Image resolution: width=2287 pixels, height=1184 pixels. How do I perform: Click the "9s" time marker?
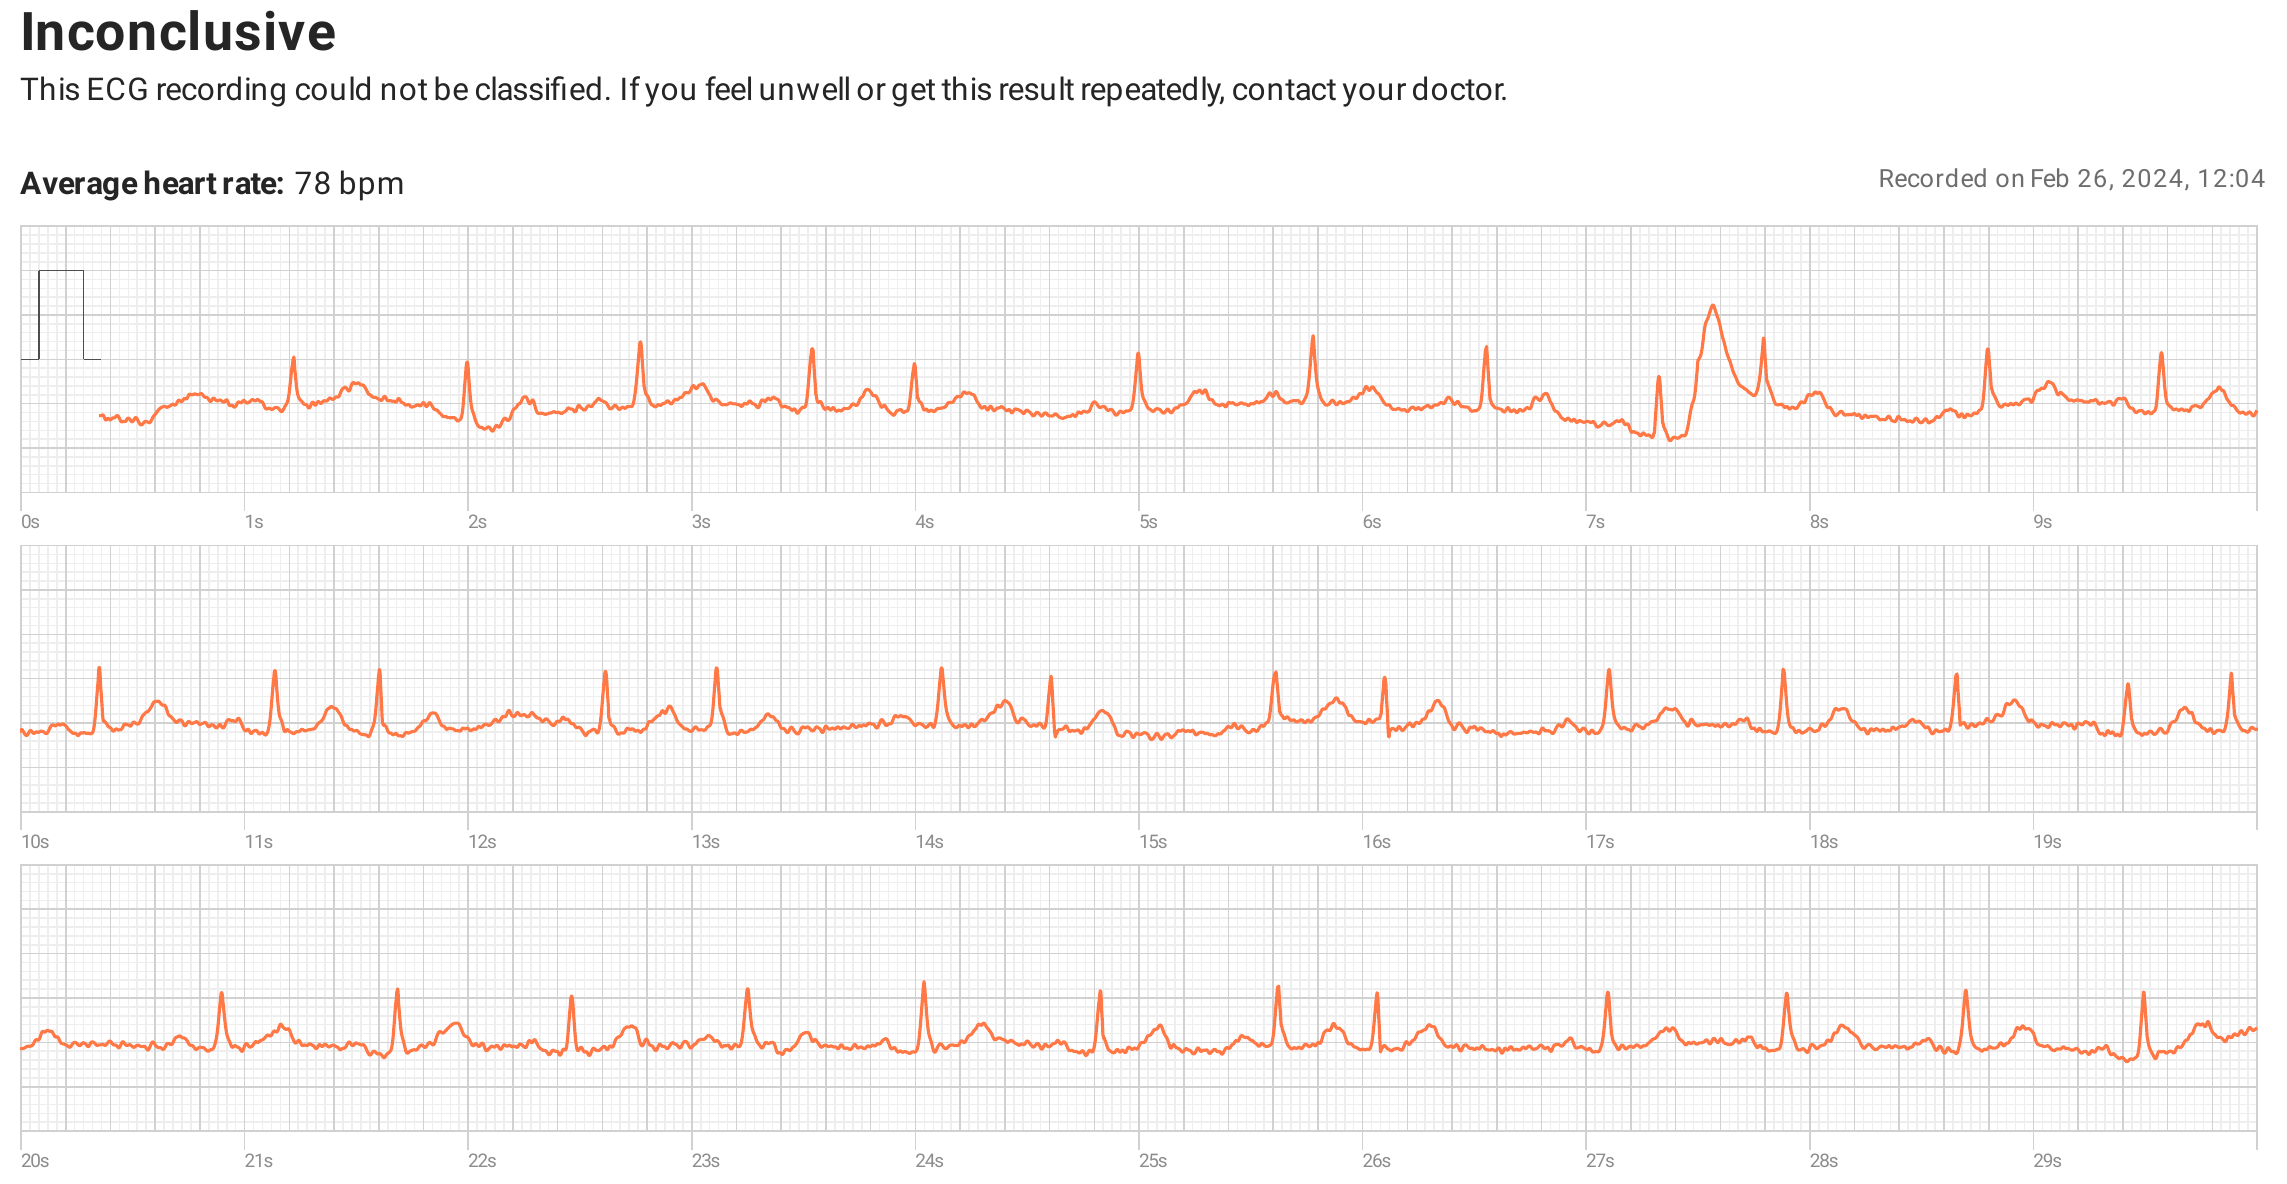click(2042, 522)
